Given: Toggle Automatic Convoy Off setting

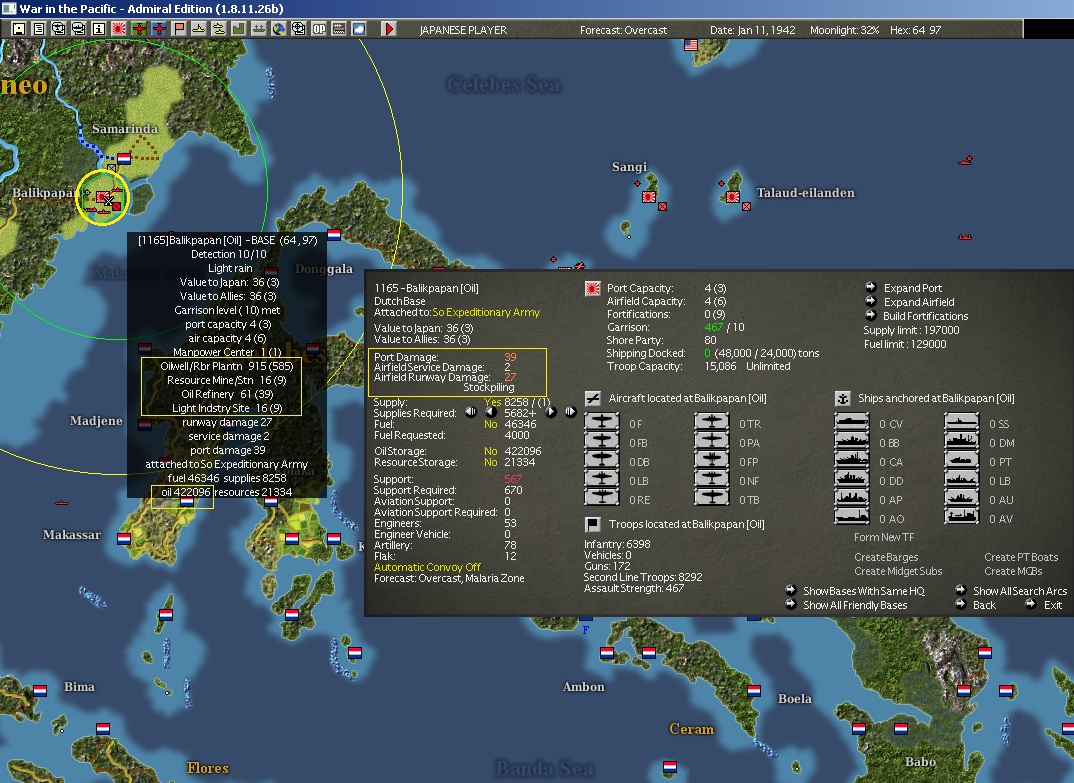Looking at the screenshot, I should [x=427, y=567].
